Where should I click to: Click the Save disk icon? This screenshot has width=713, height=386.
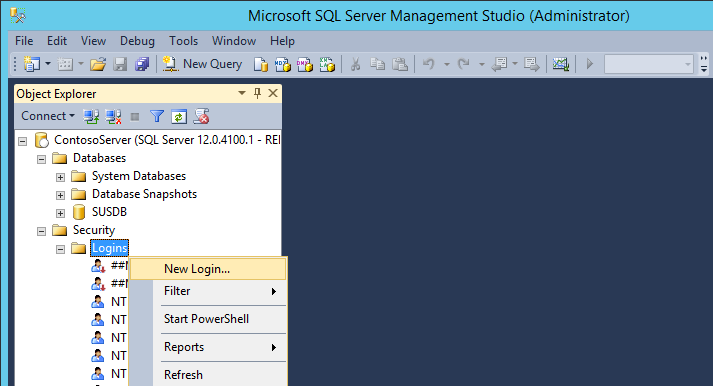[x=120, y=64]
